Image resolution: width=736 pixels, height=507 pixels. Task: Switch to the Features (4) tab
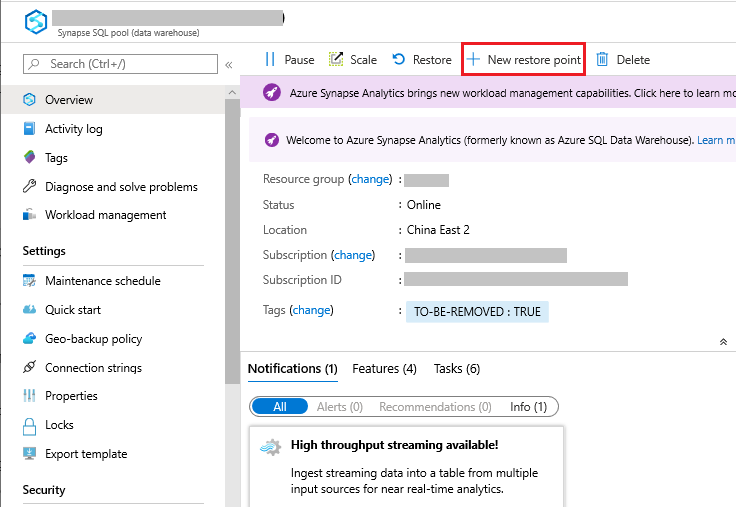pyautogui.click(x=384, y=369)
